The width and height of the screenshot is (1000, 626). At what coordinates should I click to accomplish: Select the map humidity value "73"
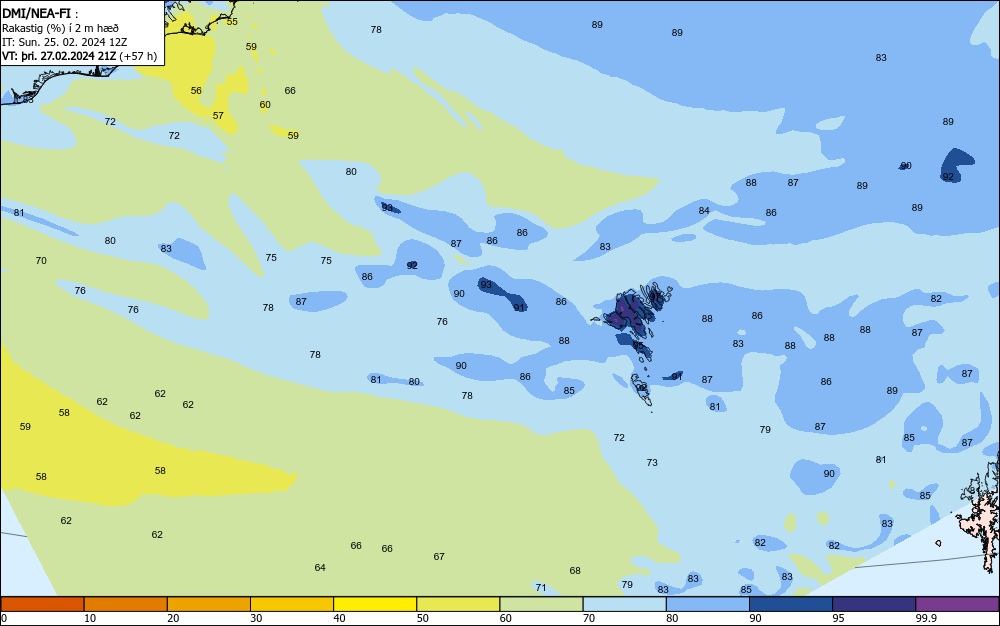click(652, 462)
